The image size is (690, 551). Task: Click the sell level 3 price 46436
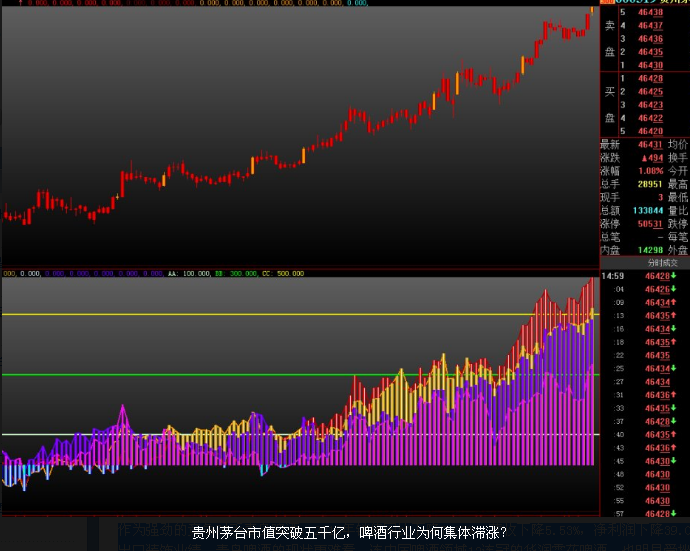650,39
